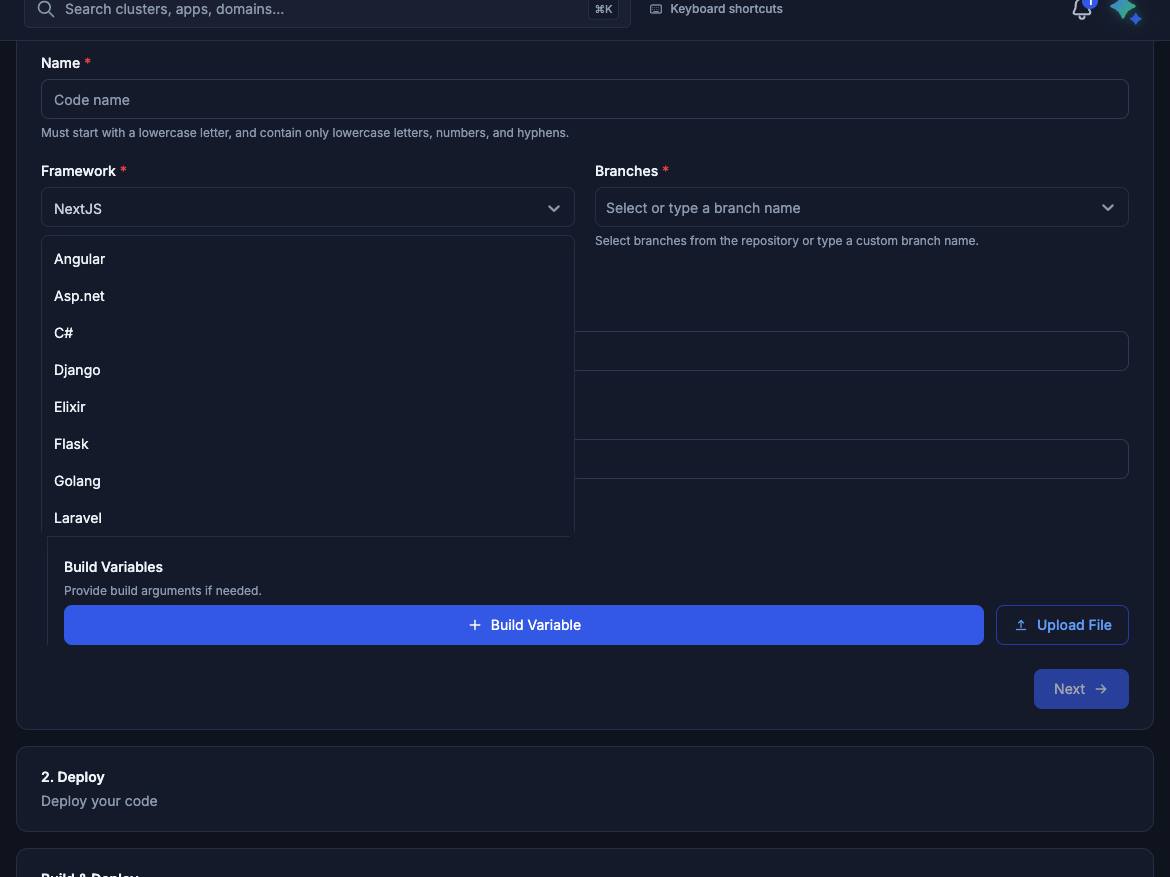Open the Branches dropdown
1170x877 pixels.
point(861,207)
